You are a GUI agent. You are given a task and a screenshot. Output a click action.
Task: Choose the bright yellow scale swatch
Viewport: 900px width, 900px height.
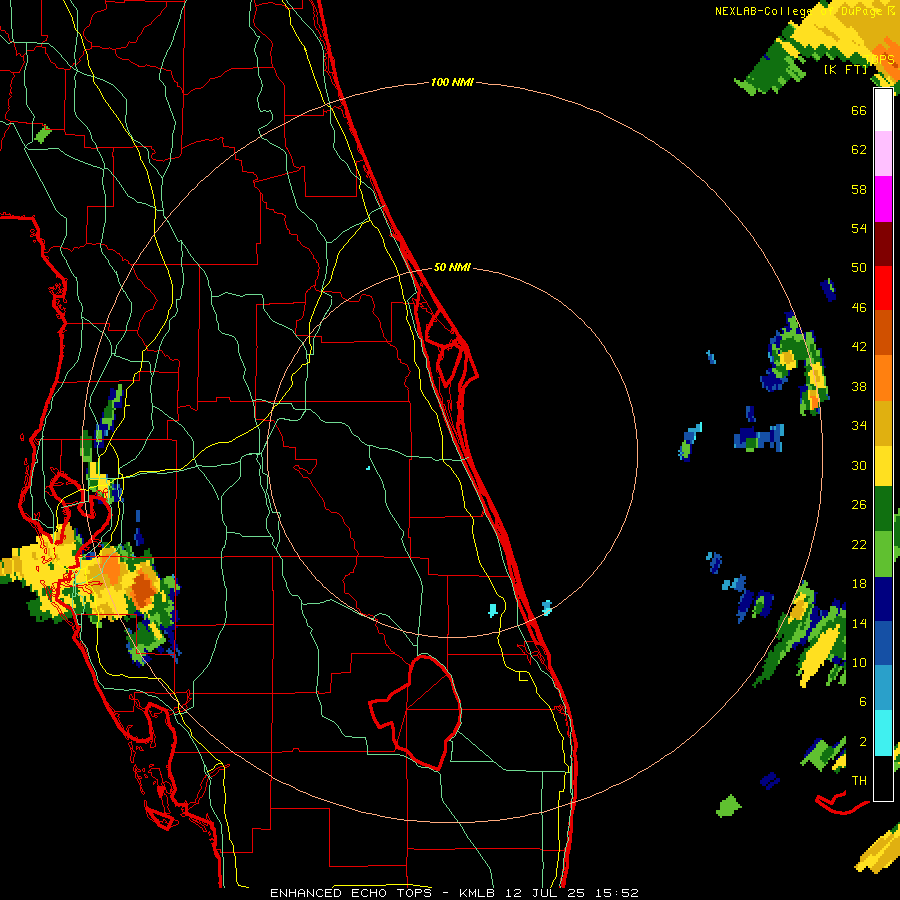(883, 467)
